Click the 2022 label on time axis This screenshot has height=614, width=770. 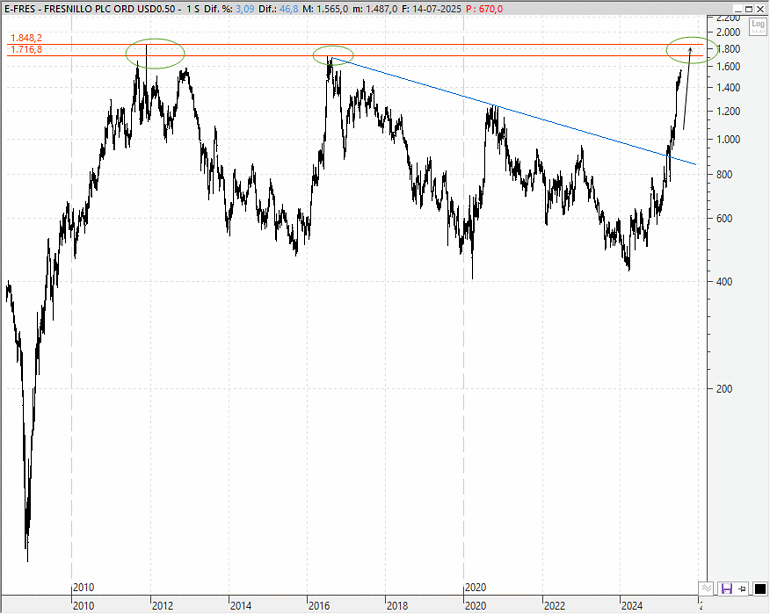coord(554,606)
